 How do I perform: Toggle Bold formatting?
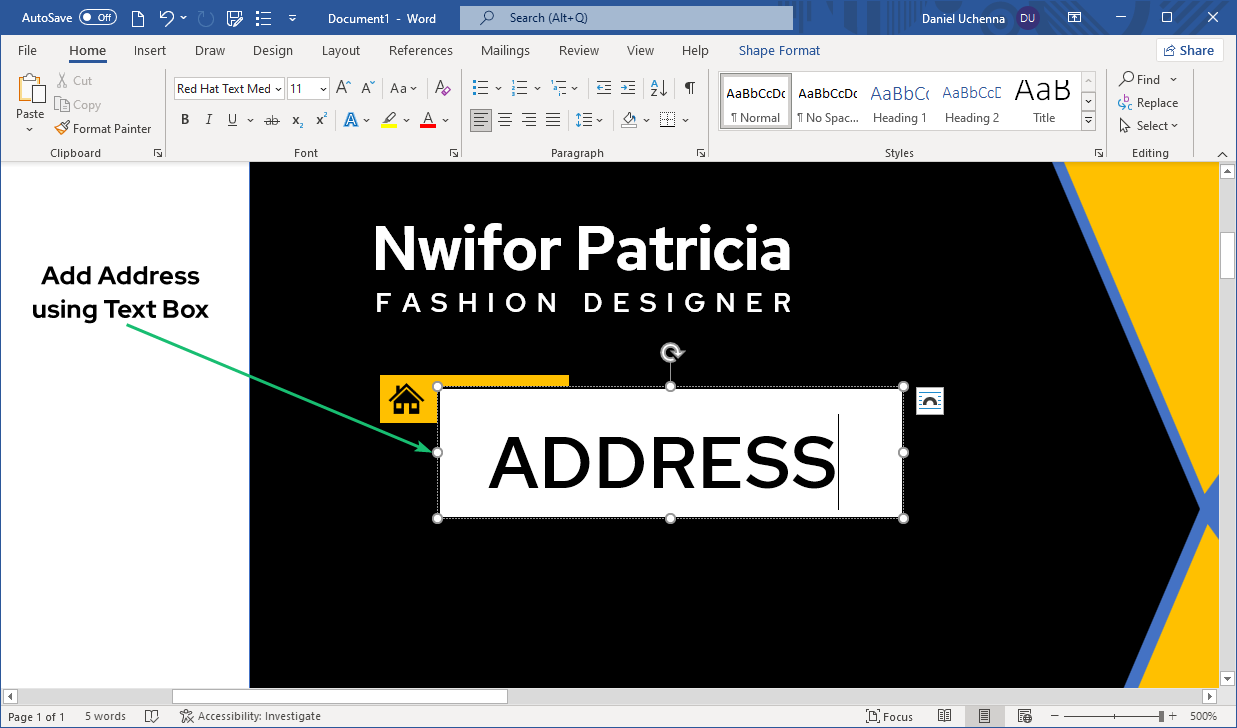(x=185, y=120)
